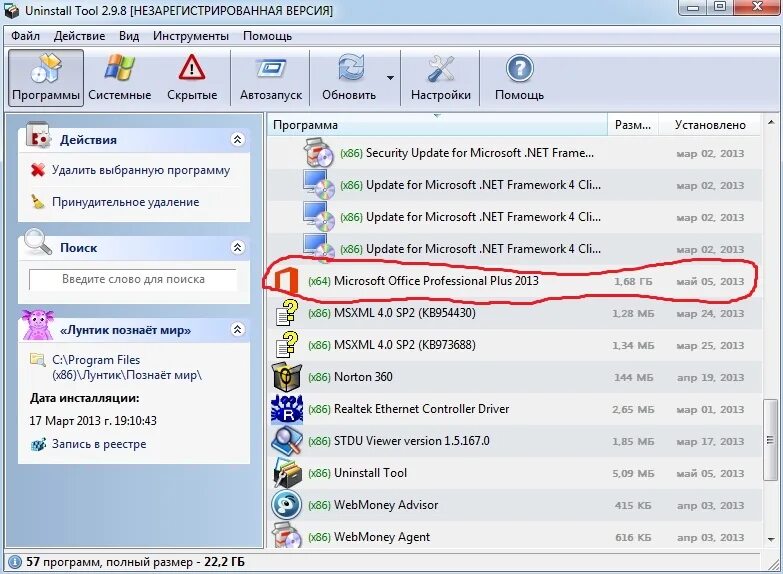
Task: Click Принудительное удаление link
Action: (125, 202)
